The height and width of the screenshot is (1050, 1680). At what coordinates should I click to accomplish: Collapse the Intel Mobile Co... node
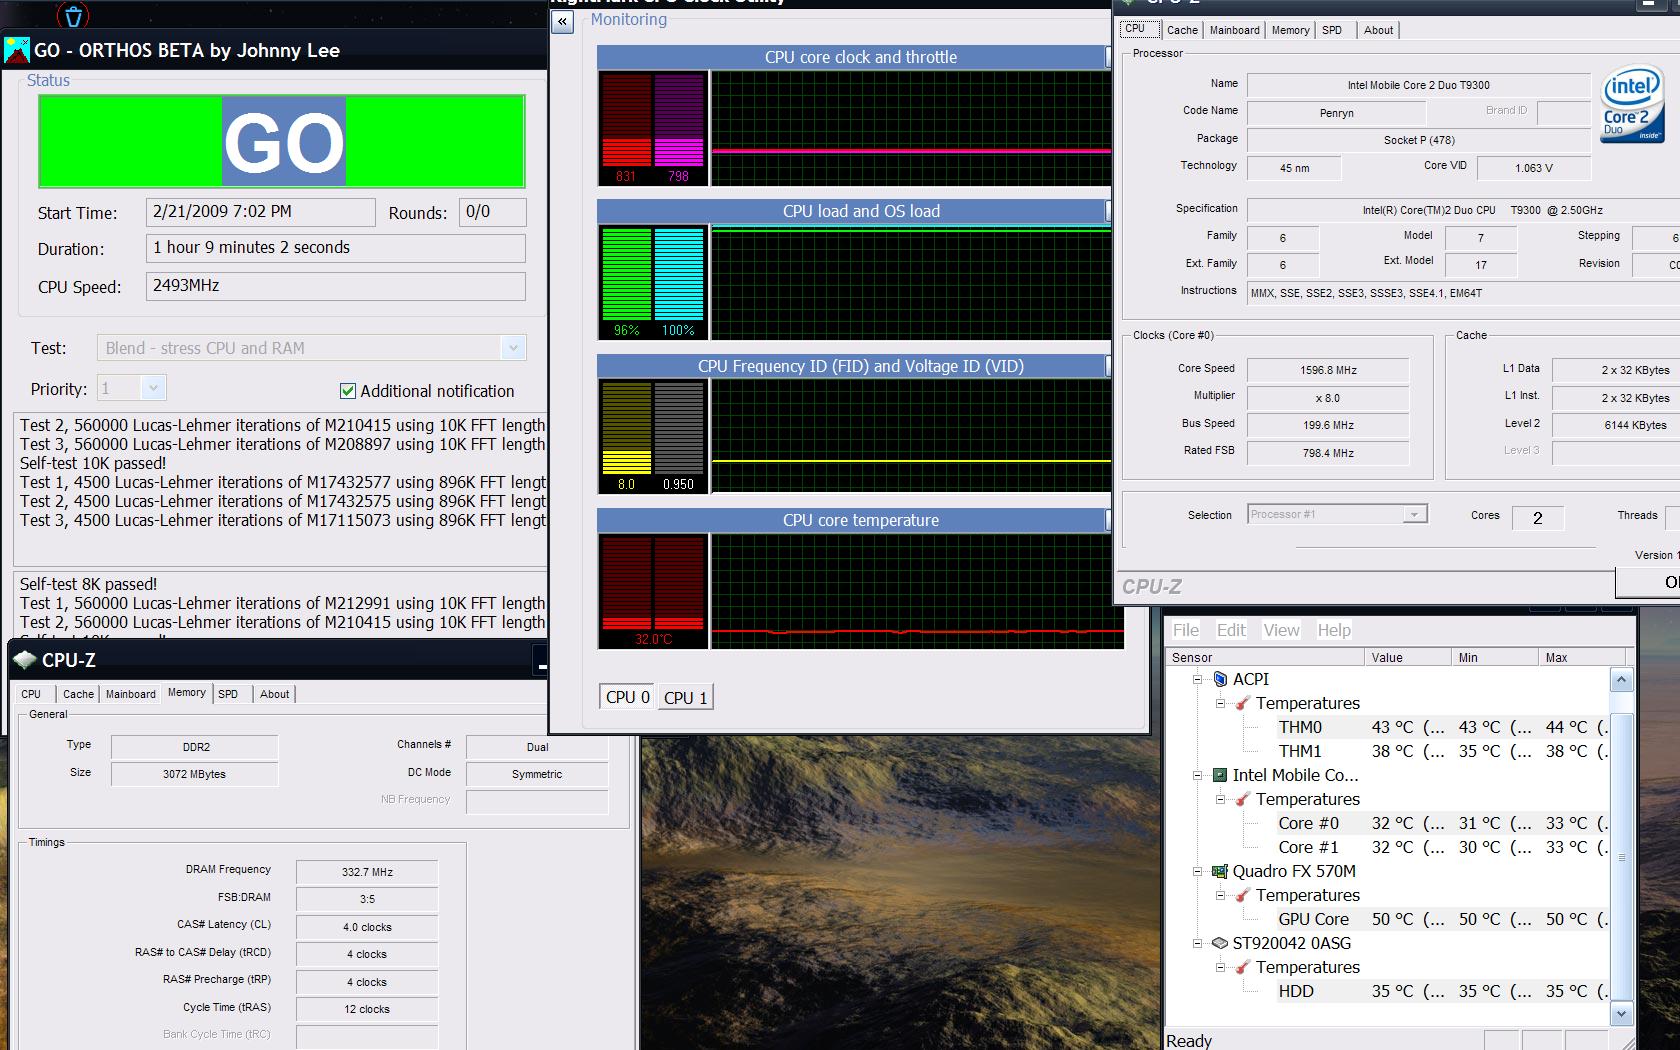pos(1198,775)
